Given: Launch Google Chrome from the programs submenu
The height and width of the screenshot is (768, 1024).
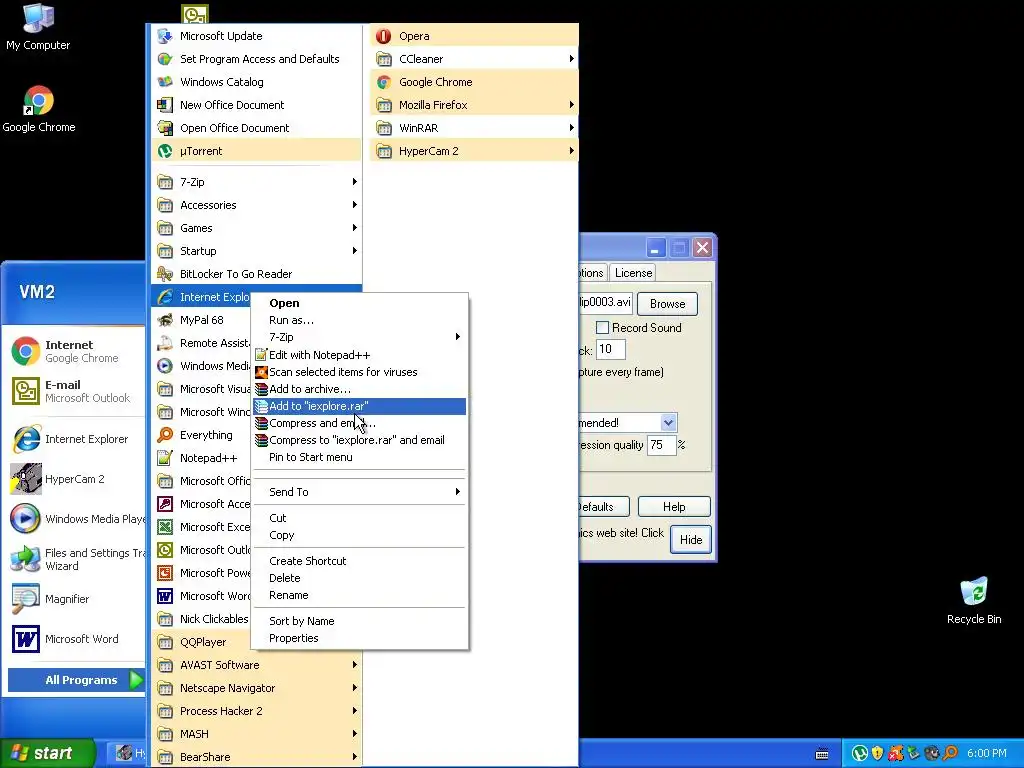Looking at the screenshot, I should point(474,82).
